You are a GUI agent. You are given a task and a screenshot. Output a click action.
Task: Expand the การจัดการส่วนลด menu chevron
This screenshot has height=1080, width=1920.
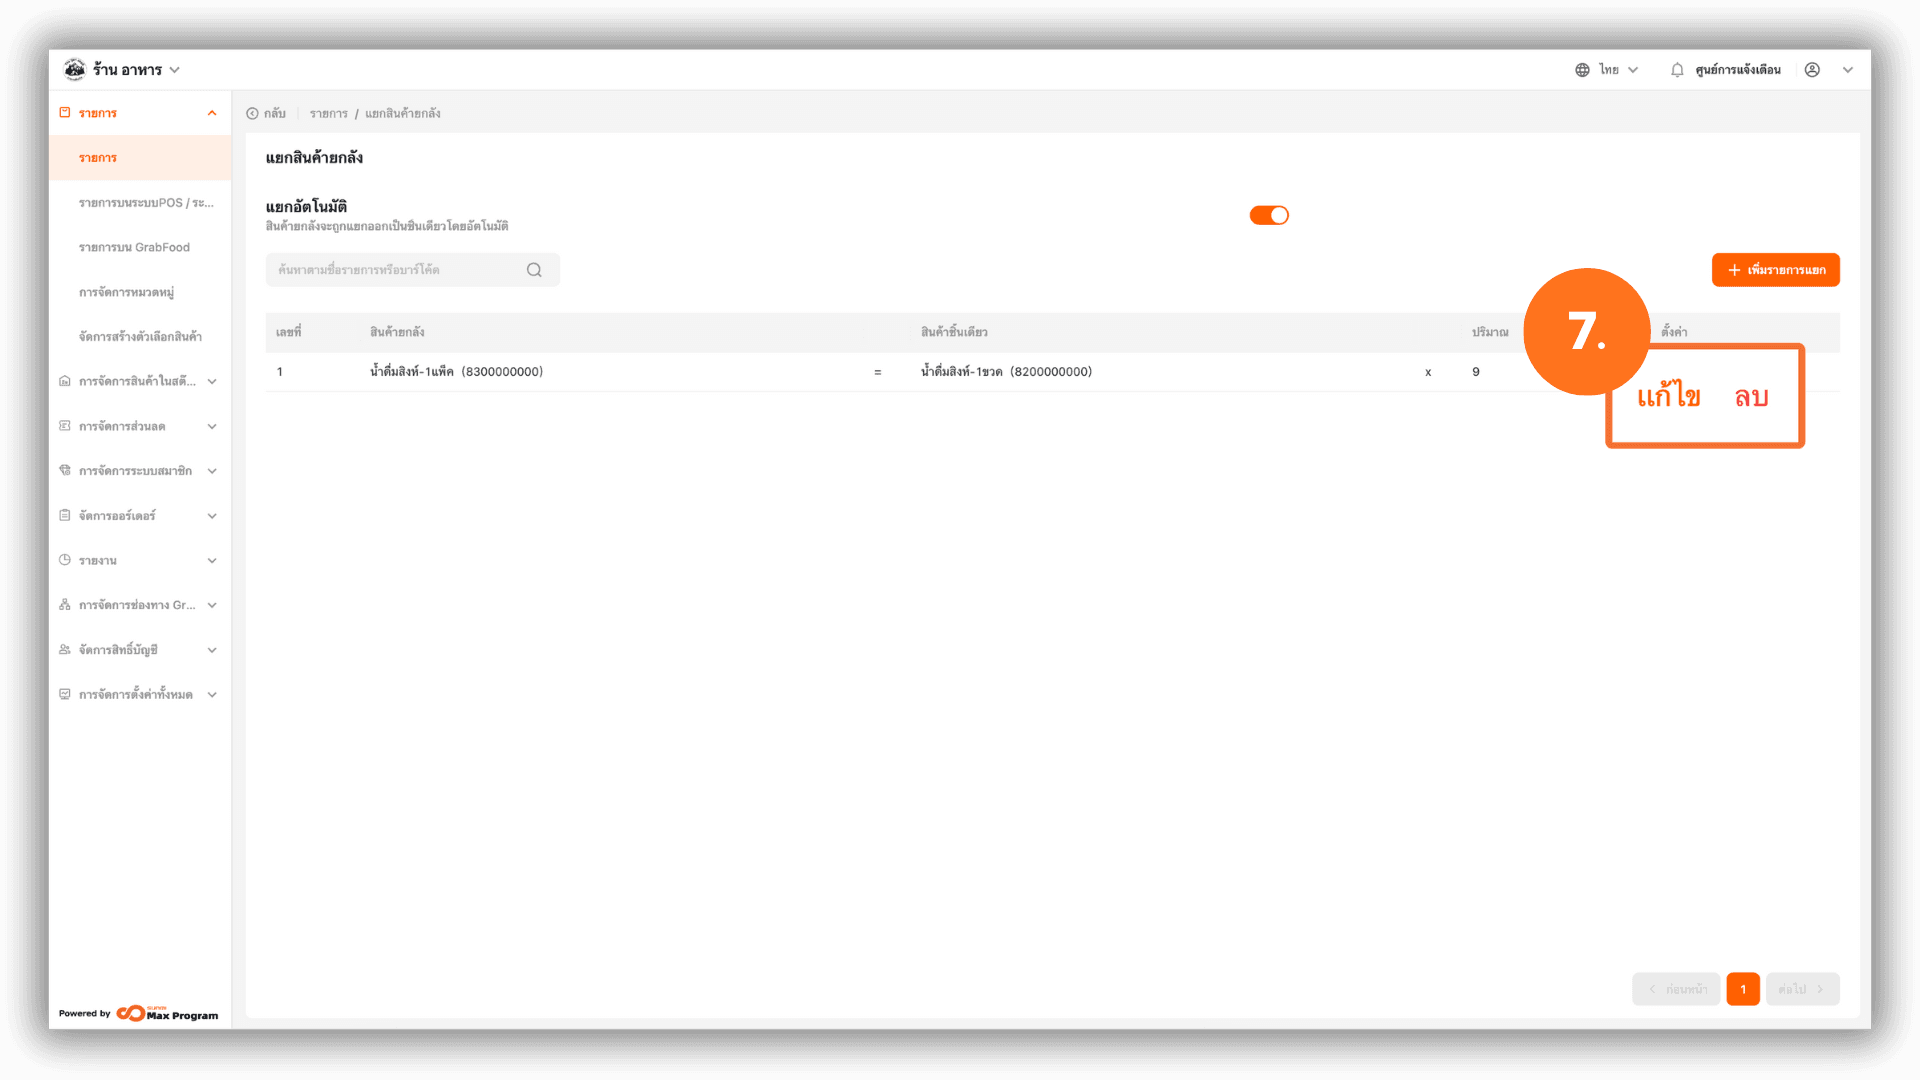pos(212,426)
